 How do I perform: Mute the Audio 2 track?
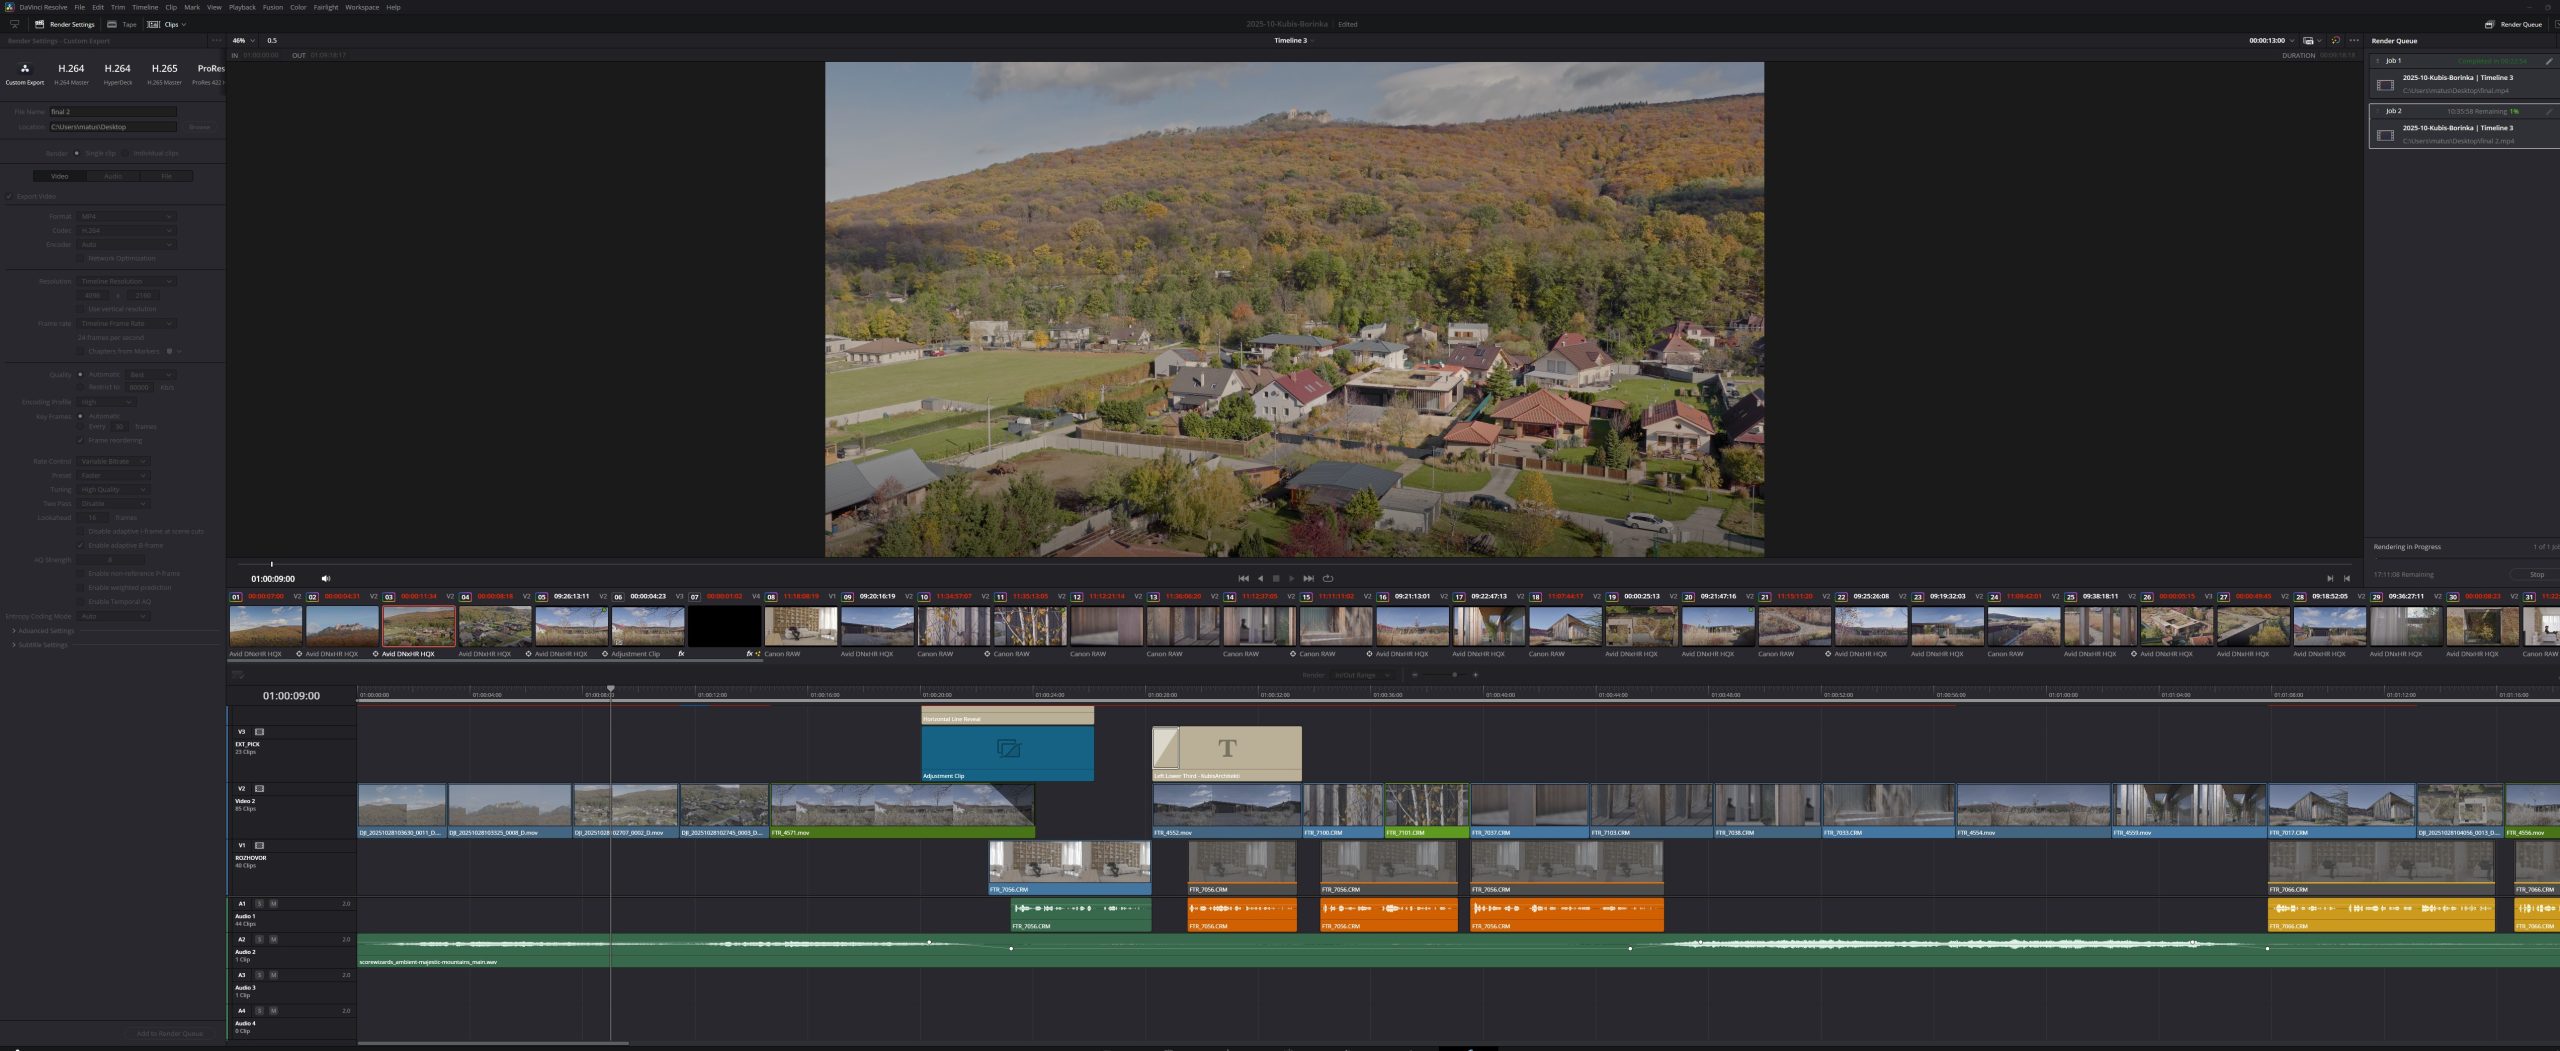[x=273, y=940]
